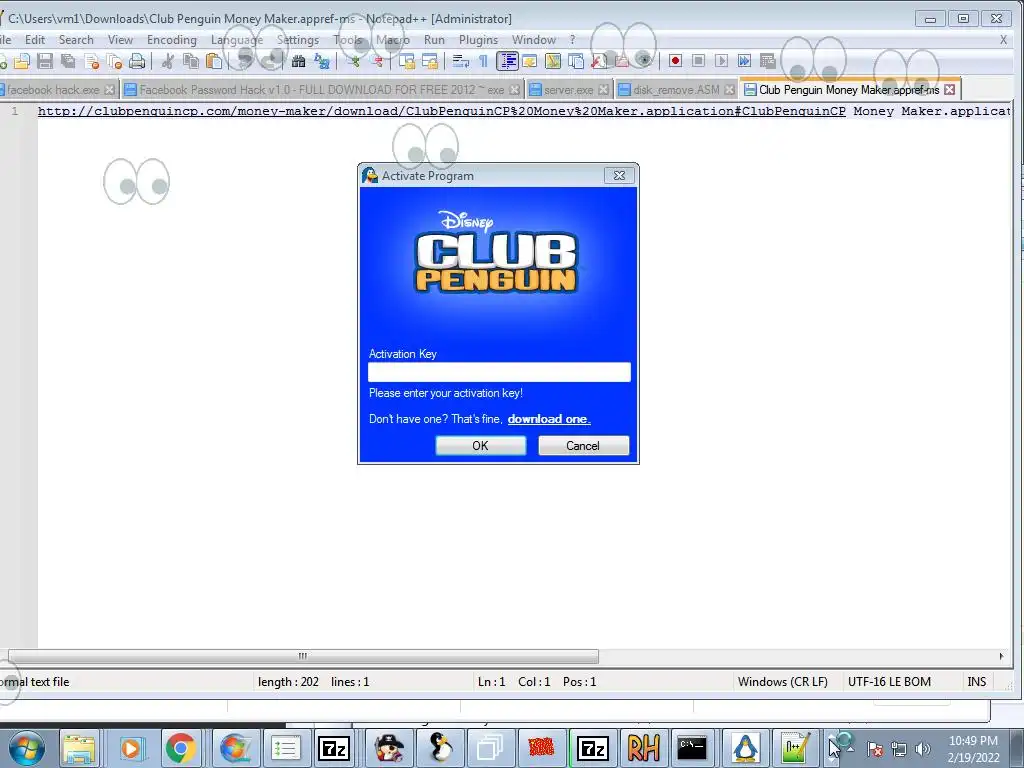Viewport: 1024px width, 768px height.
Task: Open a file with the toolbar Open icon
Action: [22, 61]
